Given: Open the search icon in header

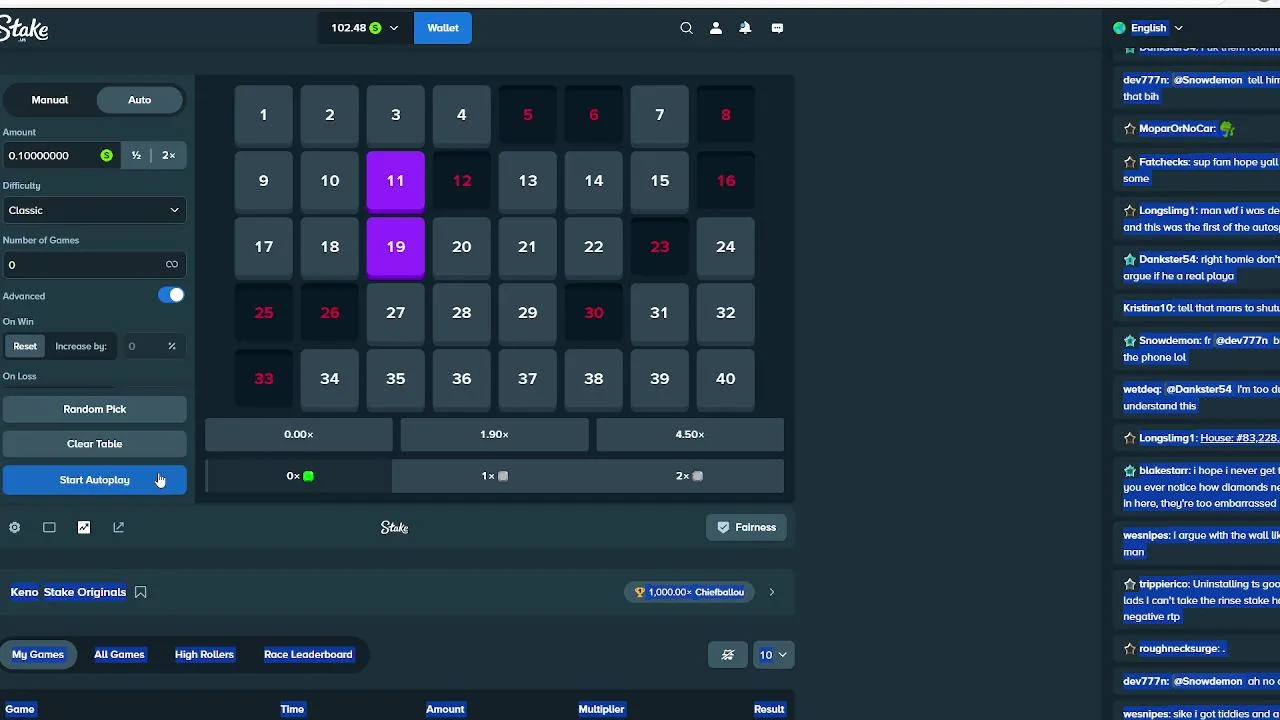Looking at the screenshot, I should [686, 28].
